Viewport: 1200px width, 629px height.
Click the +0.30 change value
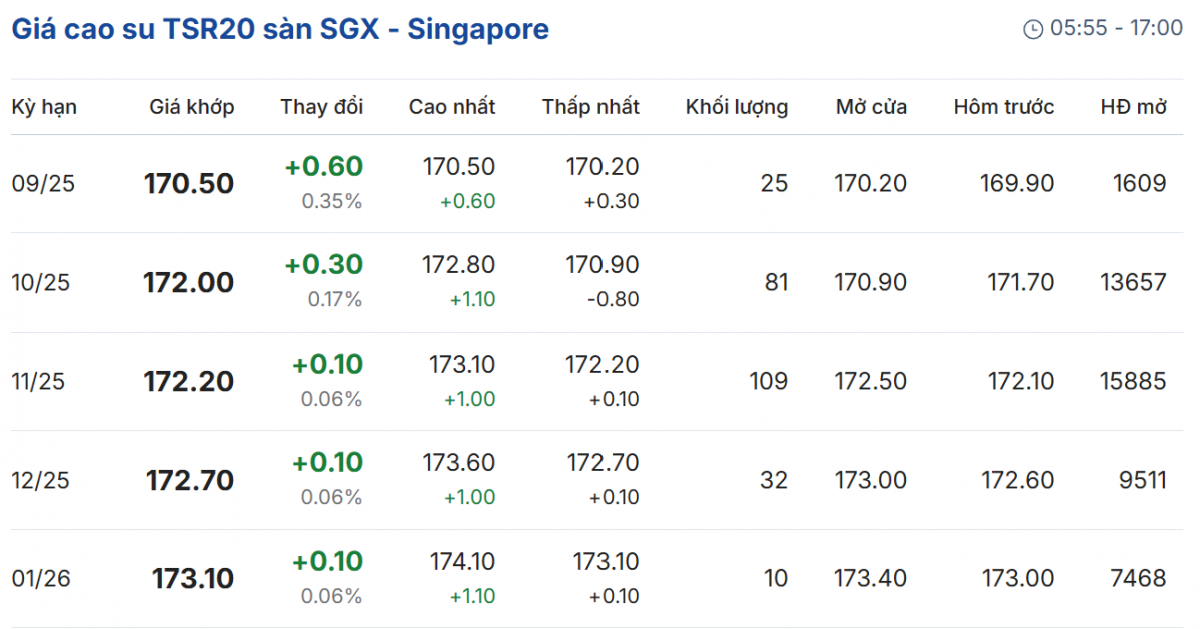[x=324, y=265]
